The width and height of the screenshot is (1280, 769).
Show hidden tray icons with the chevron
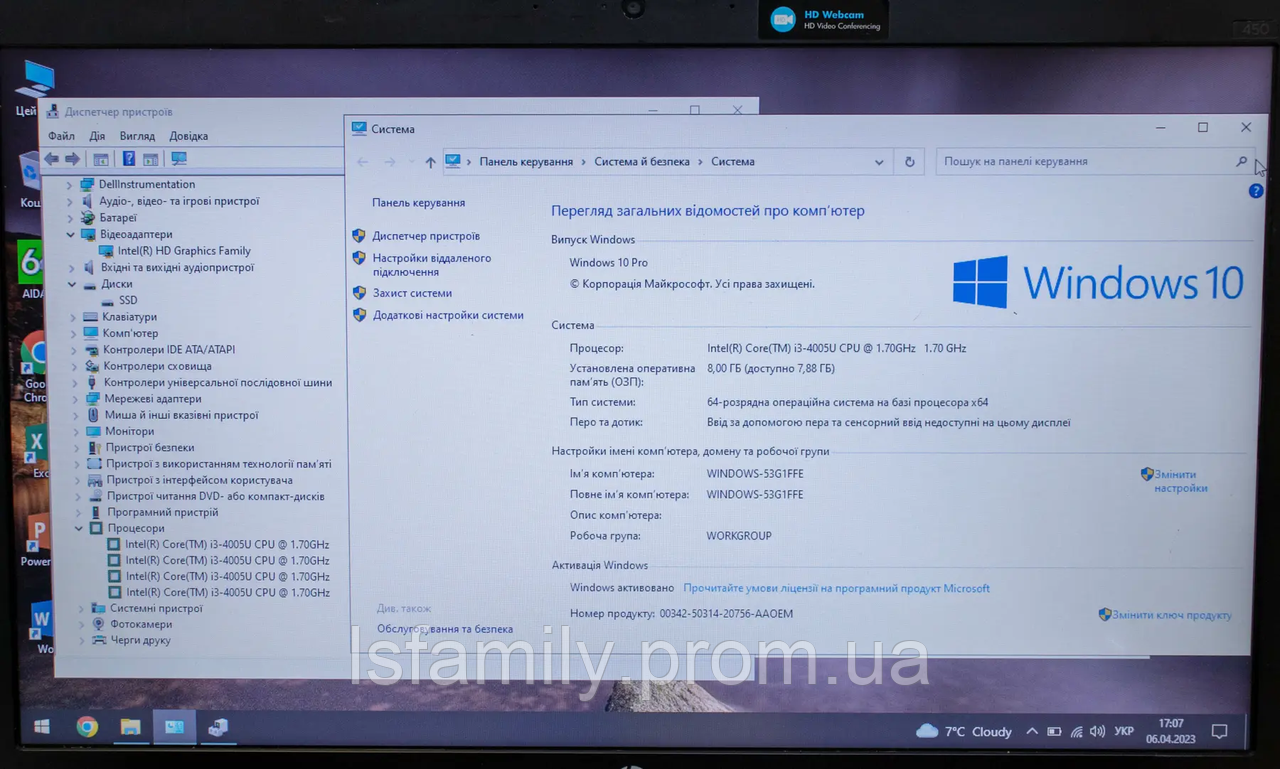tap(1032, 731)
